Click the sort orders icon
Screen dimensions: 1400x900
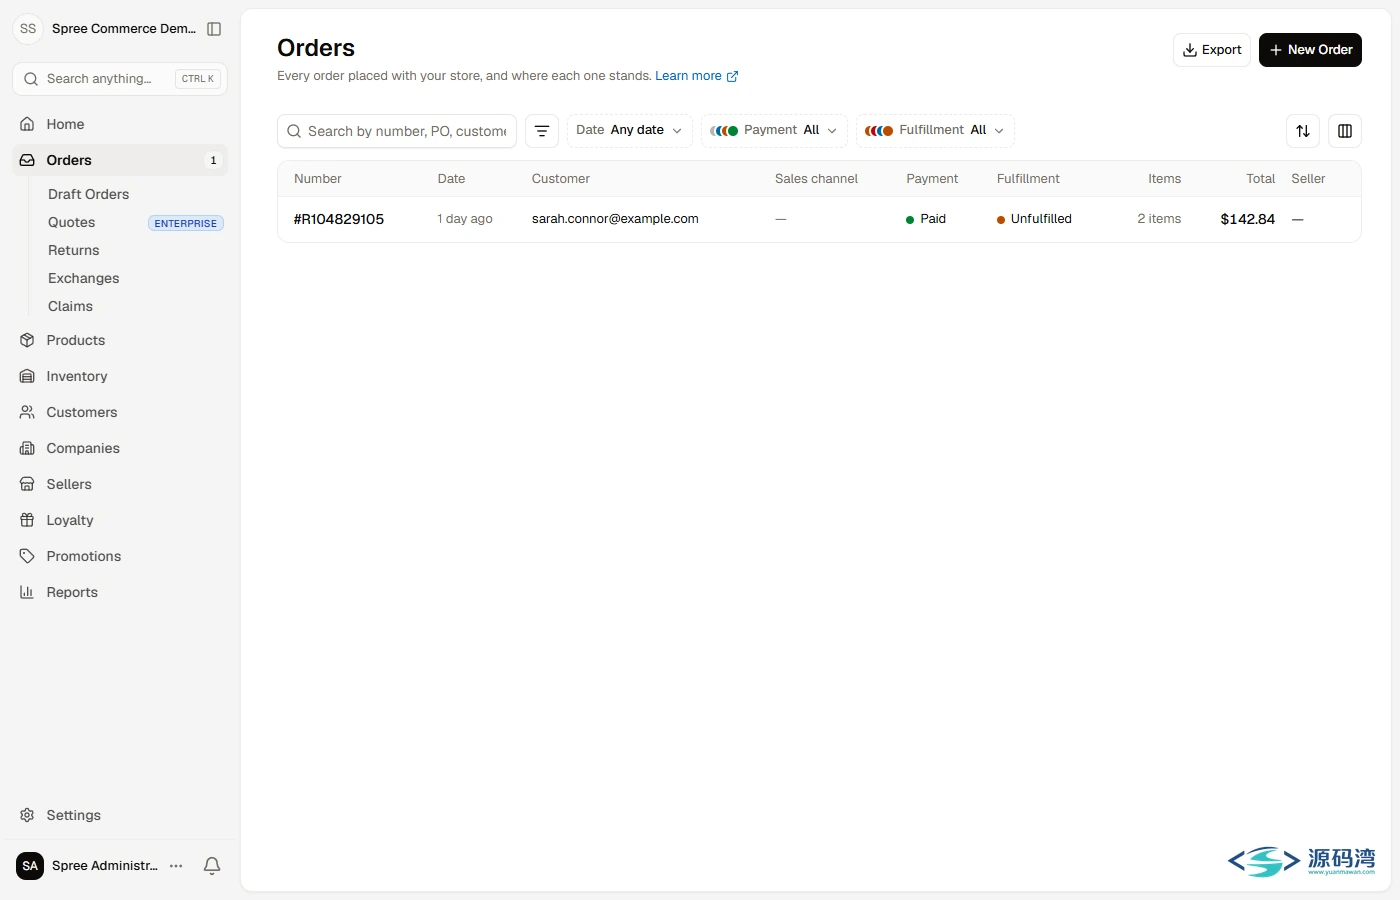(x=1303, y=131)
